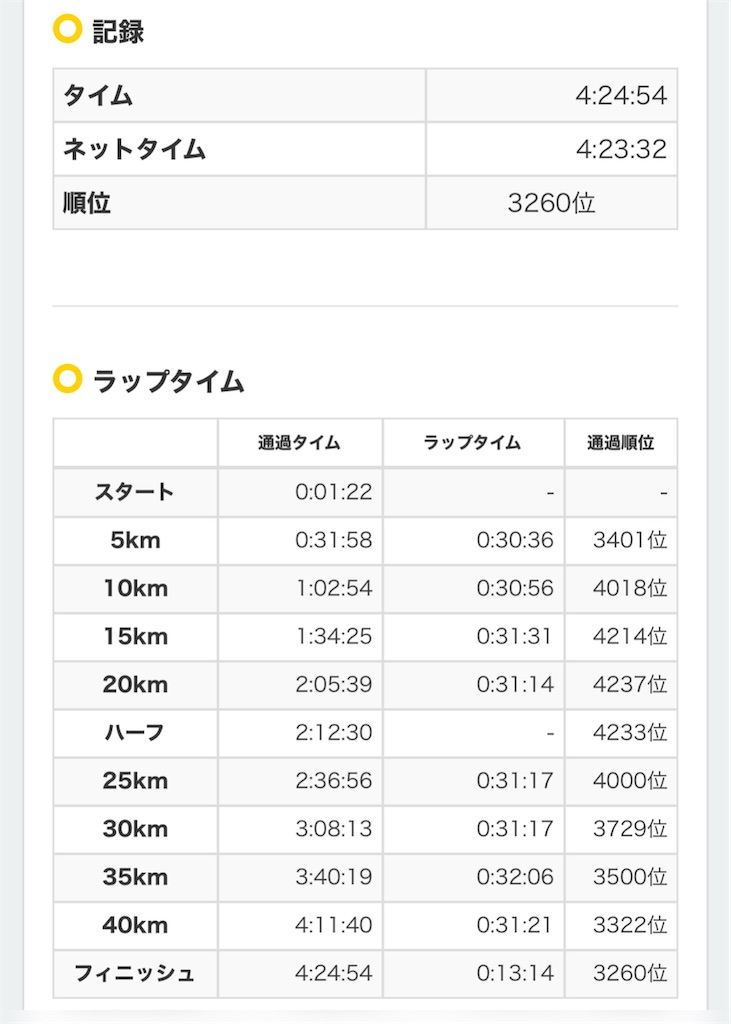
Task: Select the 5km row label
Action: (x=135, y=540)
